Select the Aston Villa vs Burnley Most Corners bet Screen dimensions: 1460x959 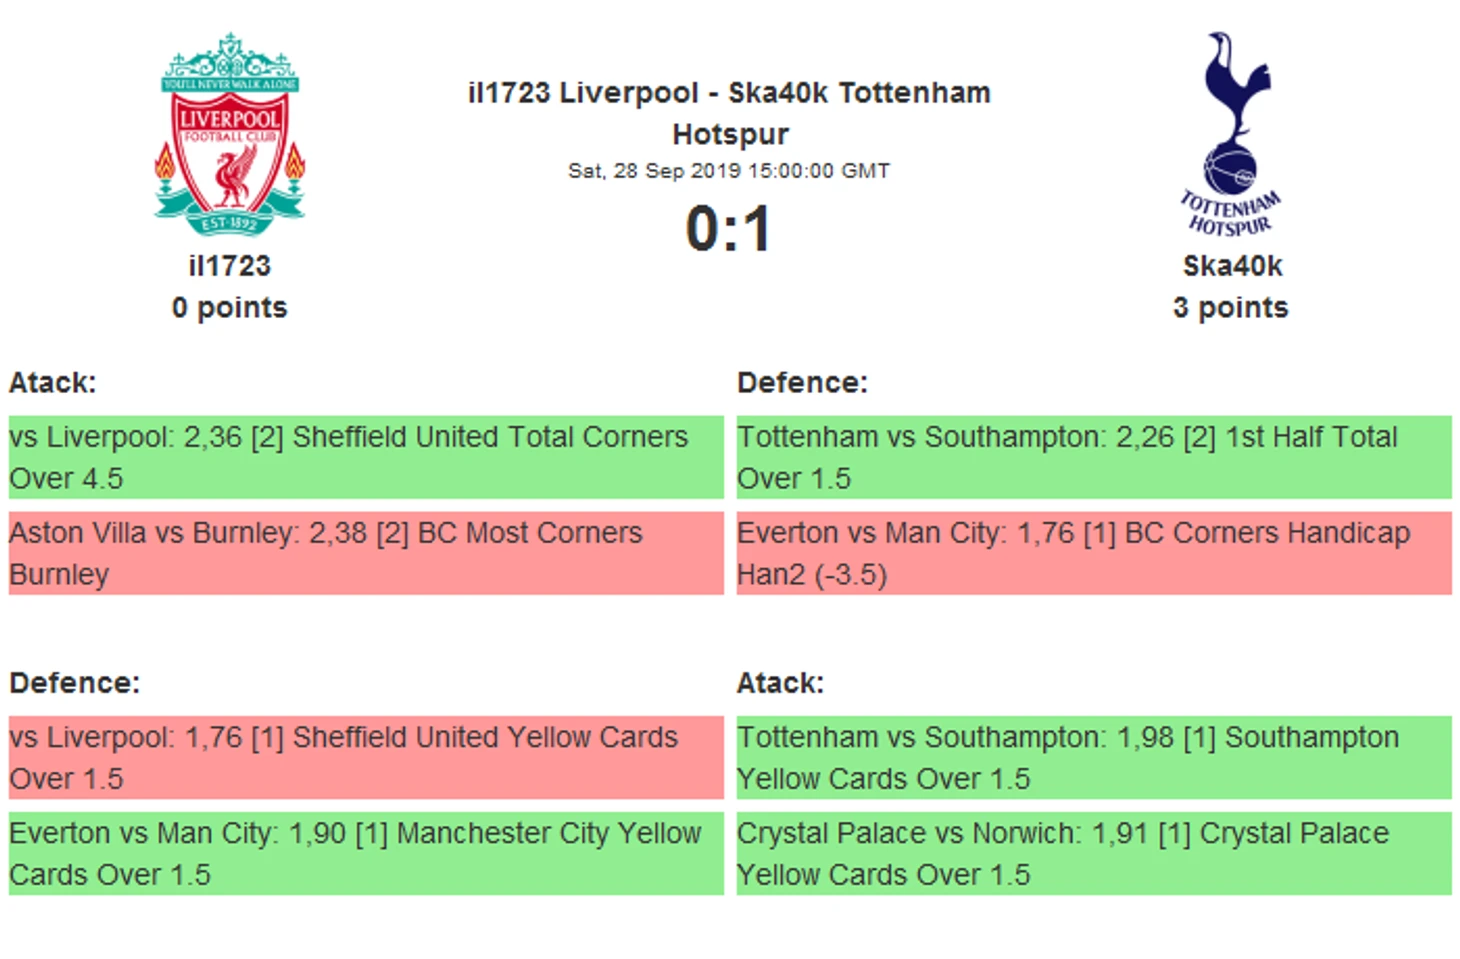click(x=366, y=553)
